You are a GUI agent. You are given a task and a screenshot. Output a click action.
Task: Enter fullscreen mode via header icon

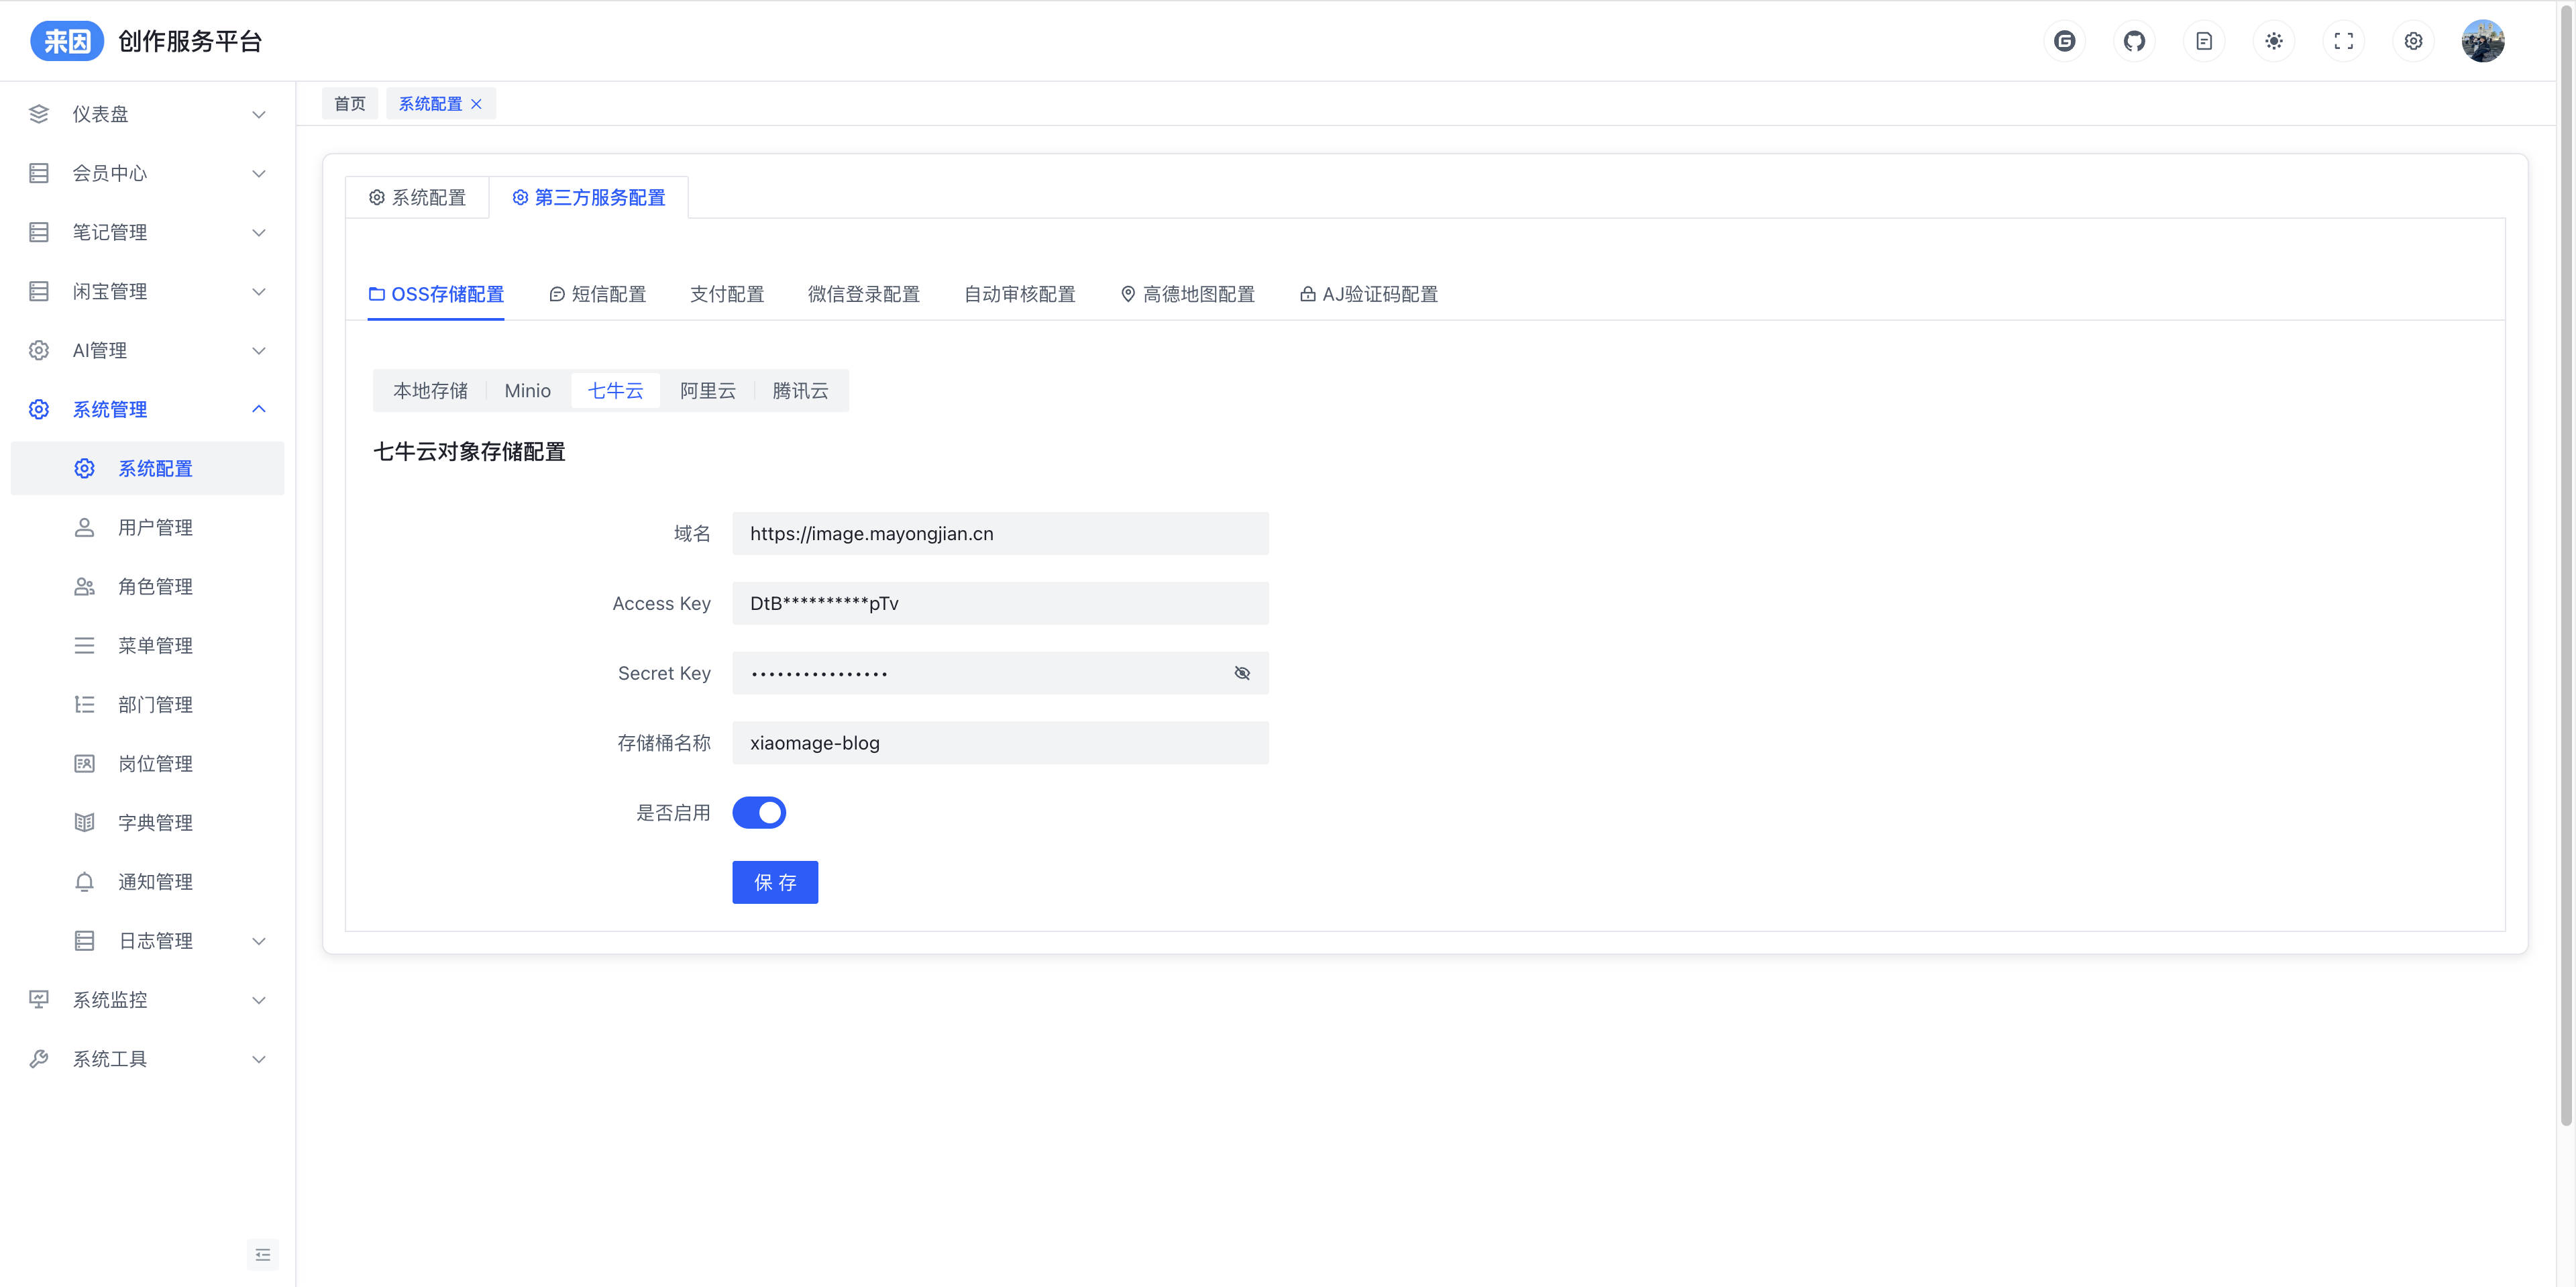[2343, 41]
